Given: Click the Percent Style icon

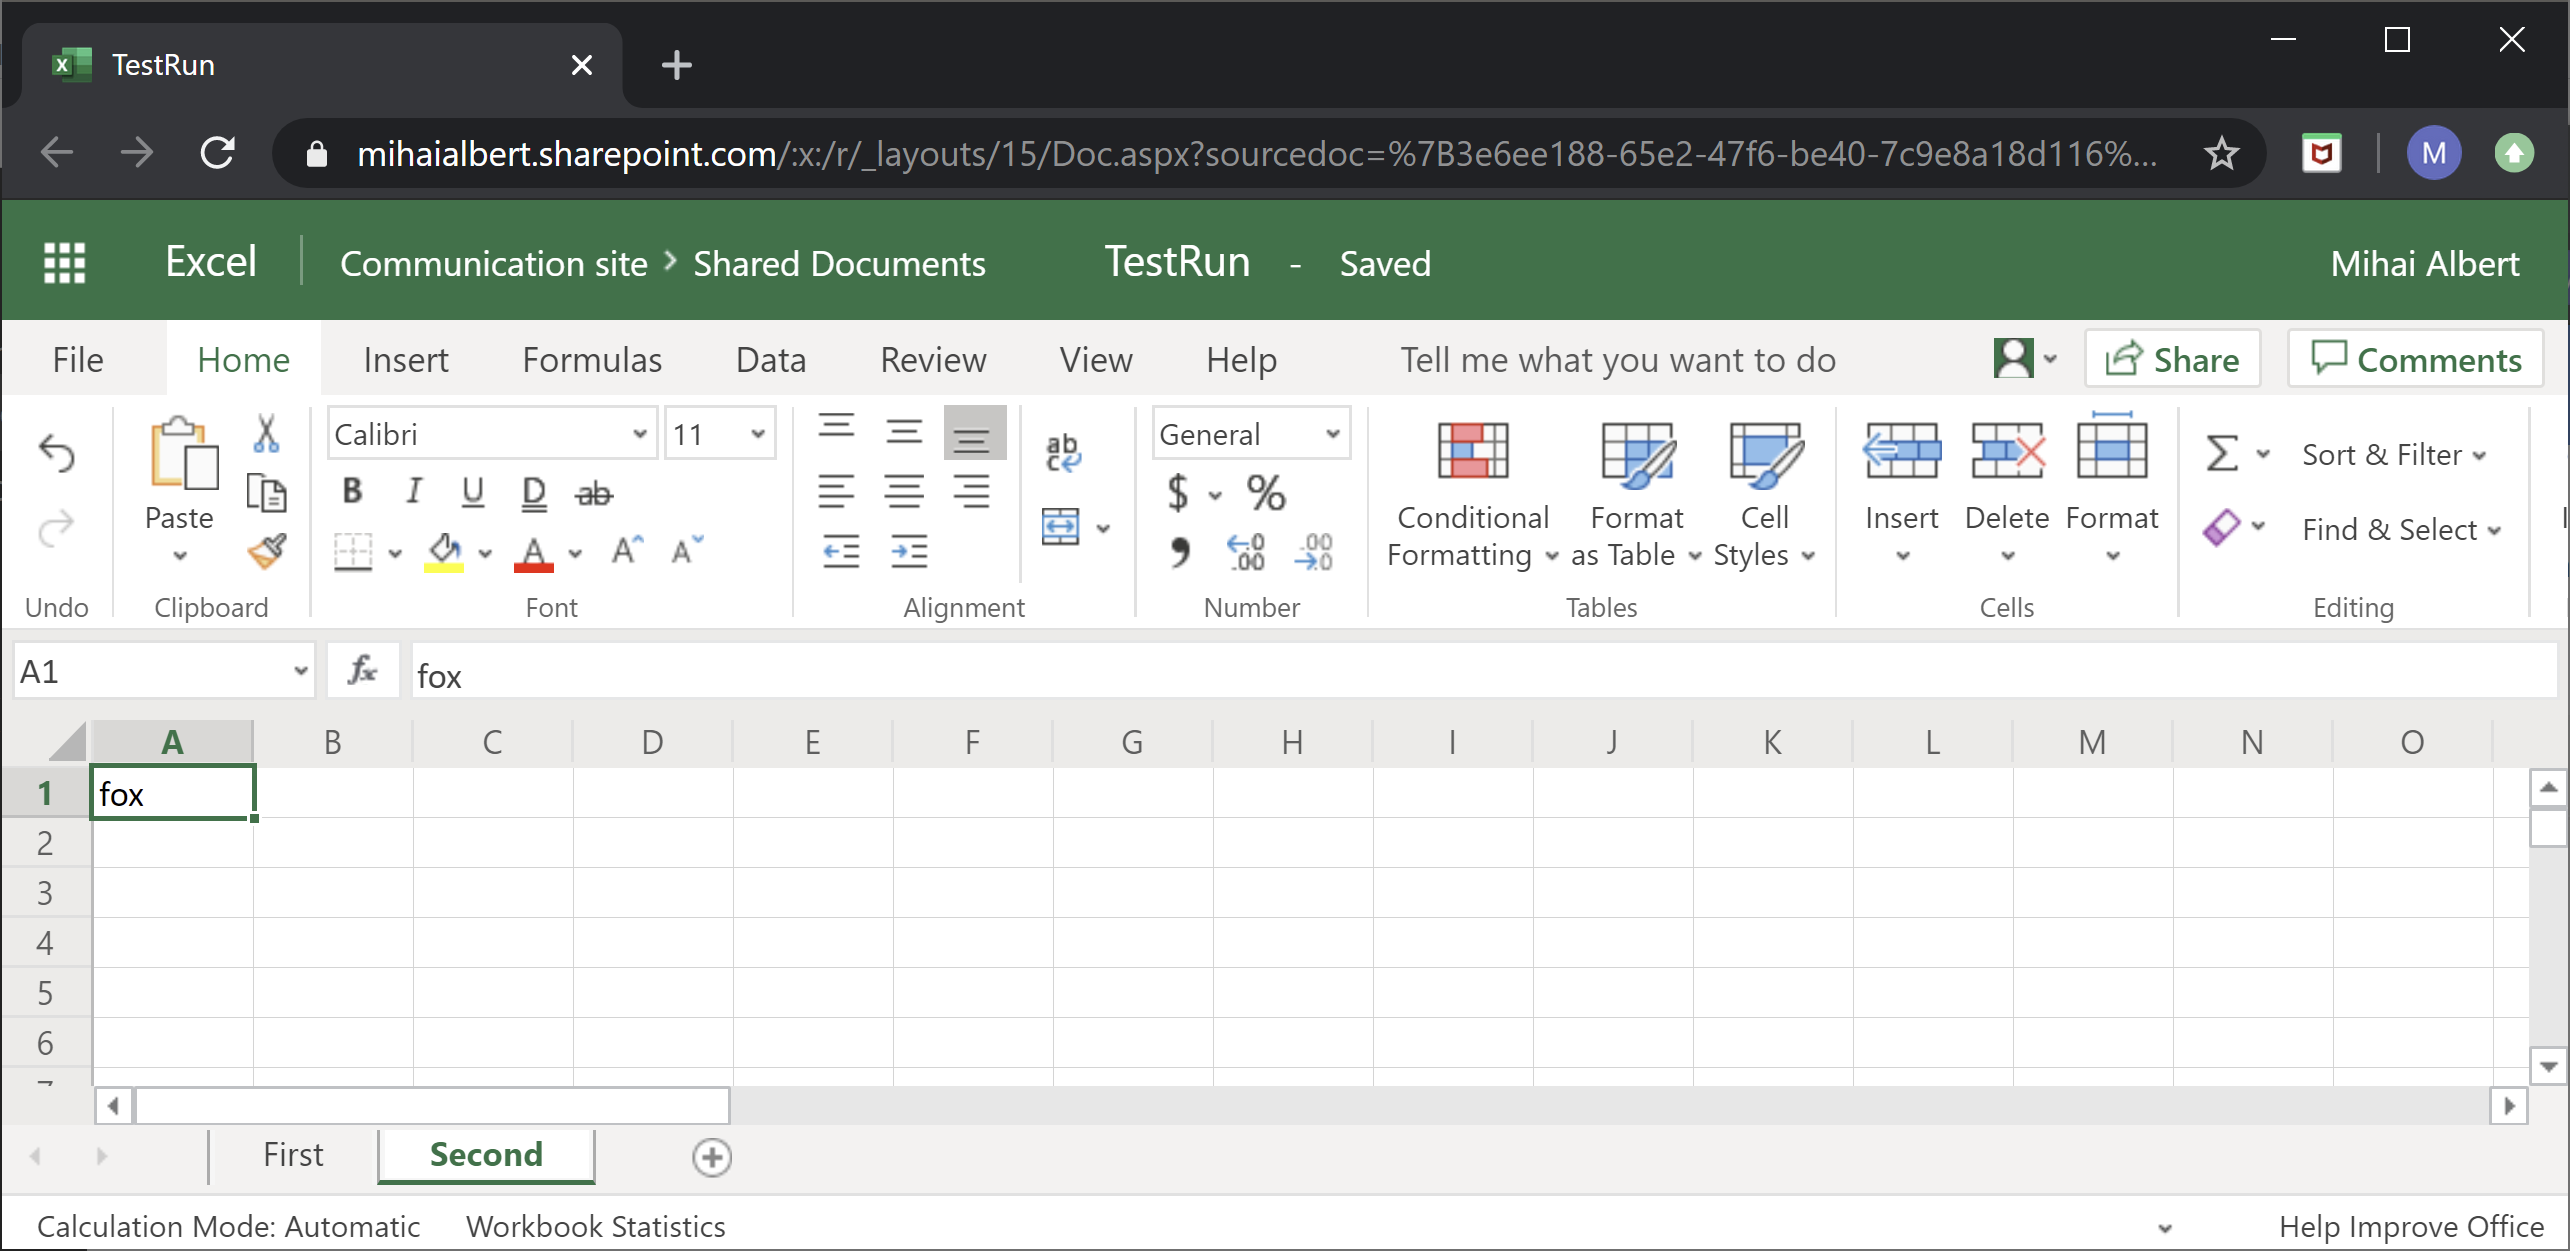Looking at the screenshot, I should [1266, 493].
